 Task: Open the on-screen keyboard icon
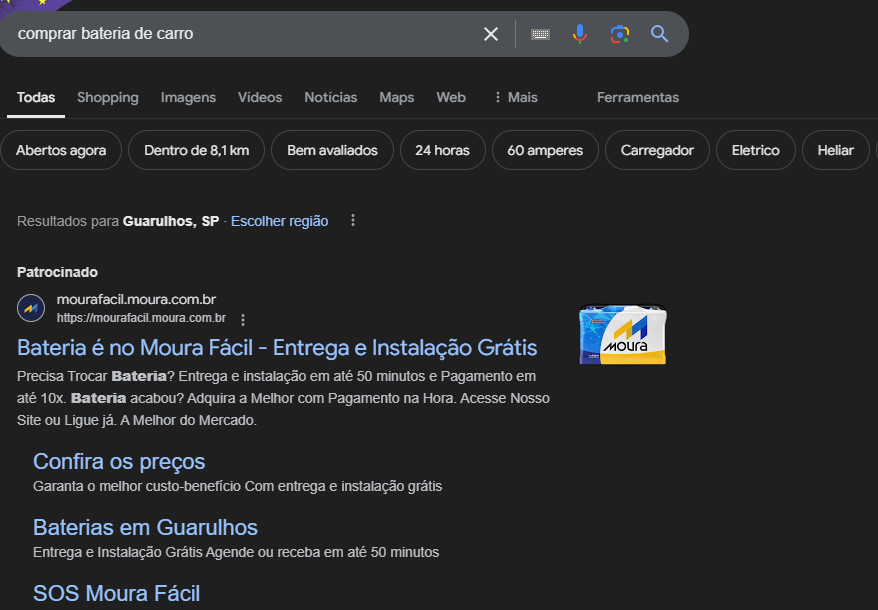pos(540,33)
